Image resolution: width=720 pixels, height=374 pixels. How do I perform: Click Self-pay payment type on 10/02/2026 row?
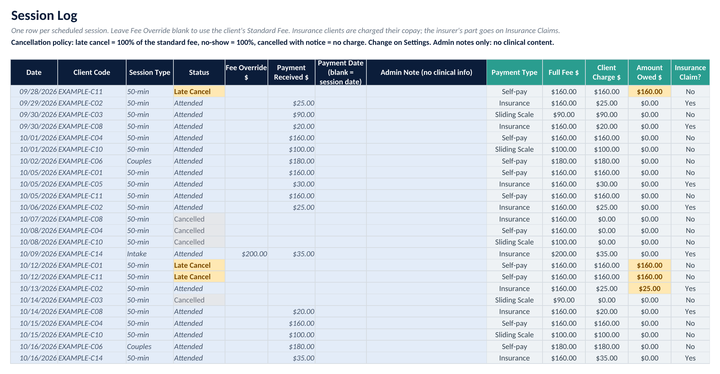[514, 161]
